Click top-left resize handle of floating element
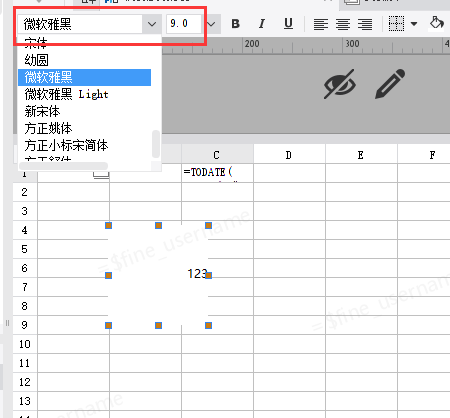 coord(108,226)
